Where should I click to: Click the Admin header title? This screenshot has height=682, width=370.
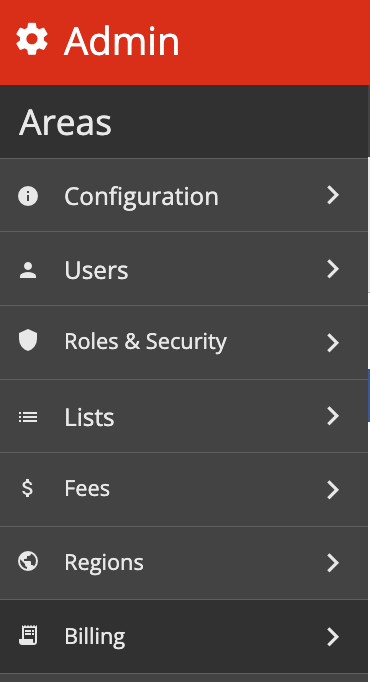click(x=122, y=41)
